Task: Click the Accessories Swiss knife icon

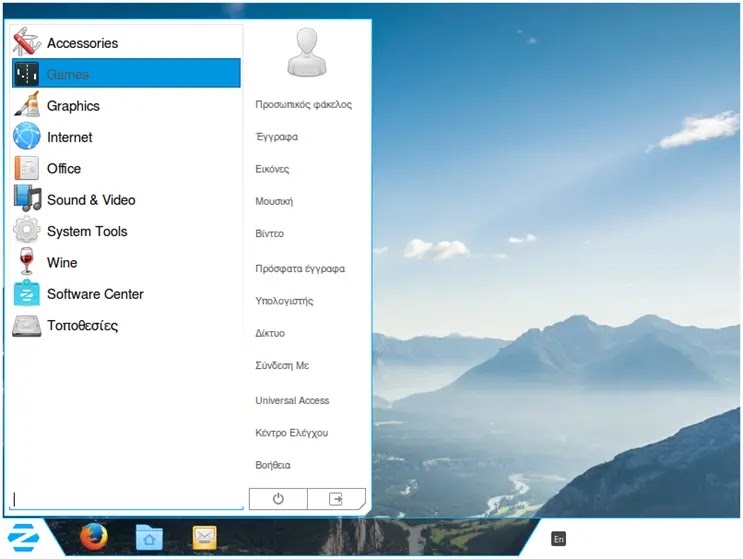Action: click(27, 42)
